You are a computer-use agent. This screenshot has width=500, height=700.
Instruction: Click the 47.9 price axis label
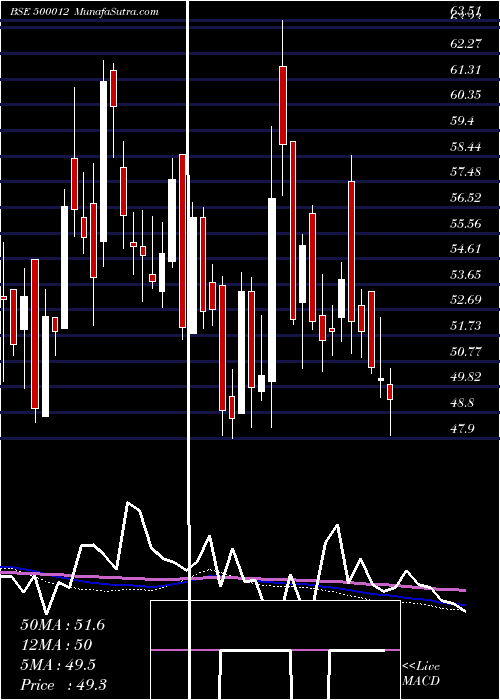462,429
